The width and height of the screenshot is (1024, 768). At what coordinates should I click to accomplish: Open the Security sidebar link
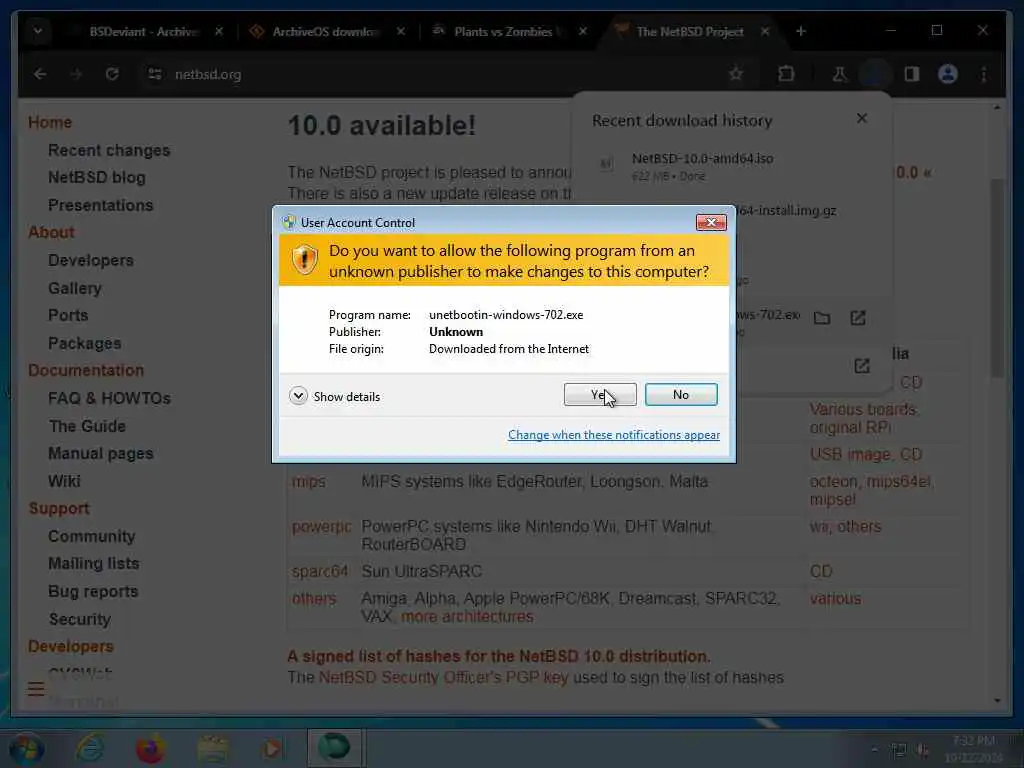[x=80, y=619]
